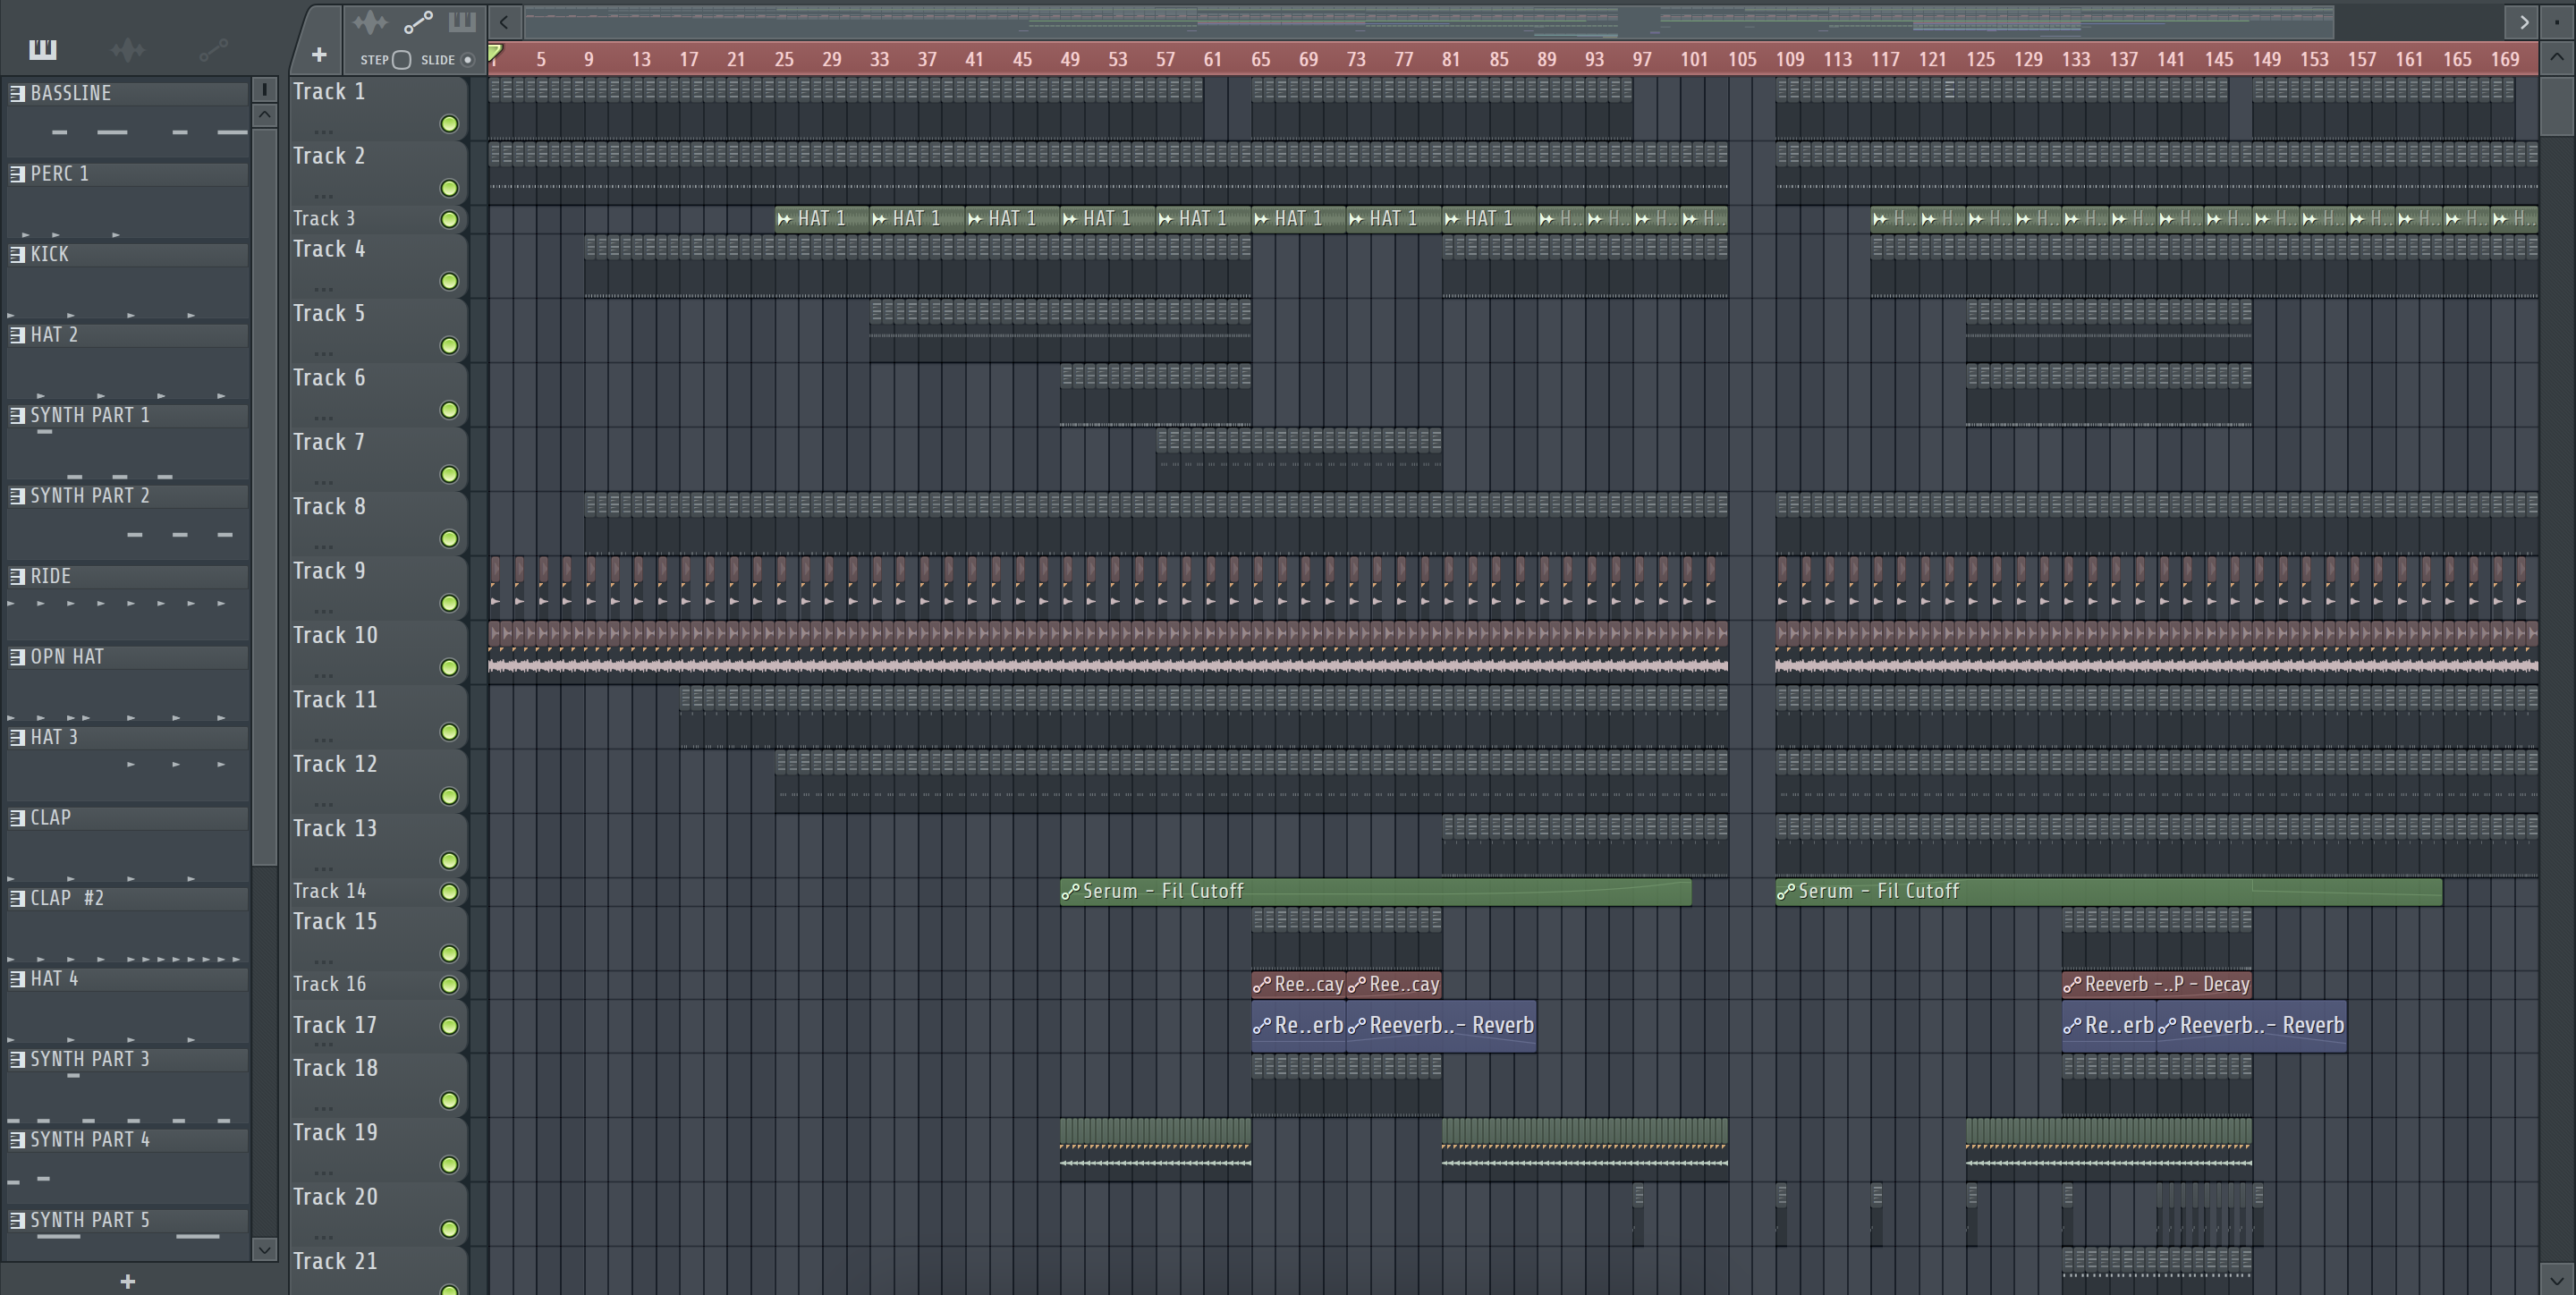Select the HAT 3 pattern
Viewport: 2576px width, 1295px height.
pyautogui.click(x=127, y=737)
